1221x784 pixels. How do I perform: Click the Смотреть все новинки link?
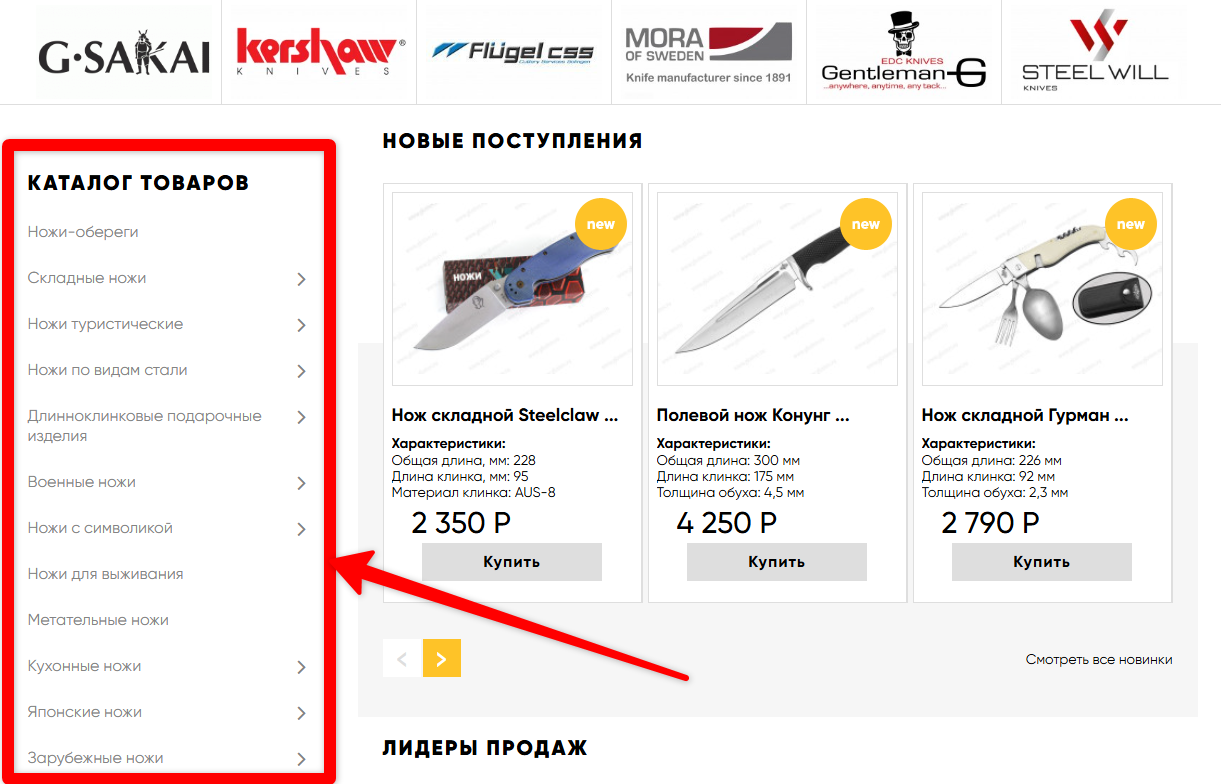point(1099,660)
